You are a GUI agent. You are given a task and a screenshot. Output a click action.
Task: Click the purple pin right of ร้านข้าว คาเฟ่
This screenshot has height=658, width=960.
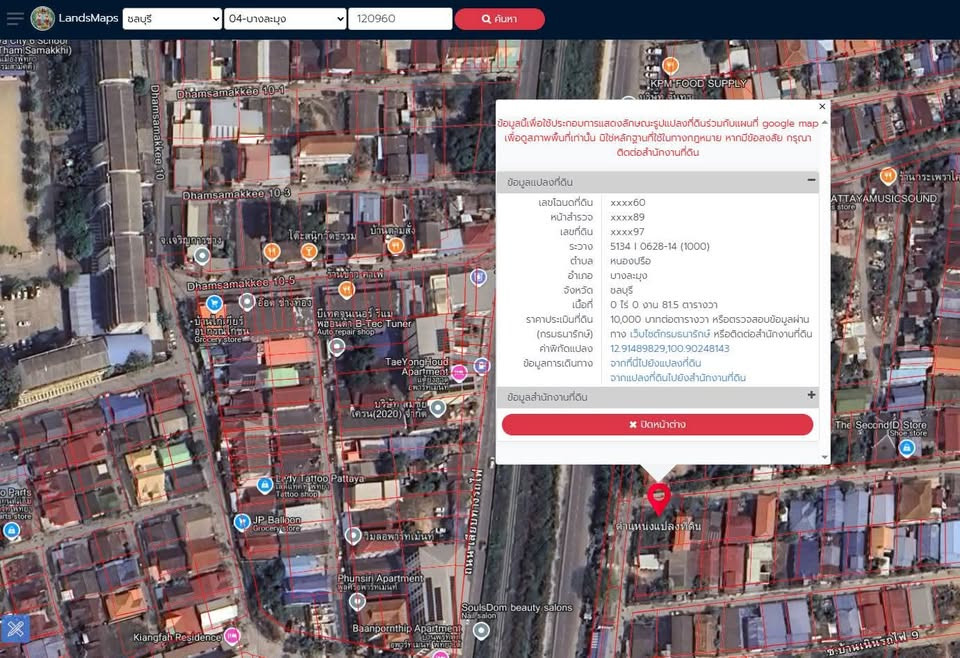[x=479, y=277]
